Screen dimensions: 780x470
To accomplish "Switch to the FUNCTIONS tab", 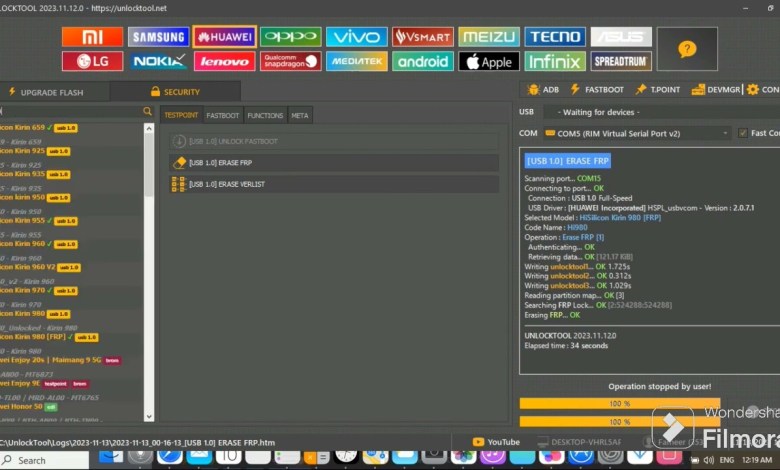I will (x=265, y=115).
